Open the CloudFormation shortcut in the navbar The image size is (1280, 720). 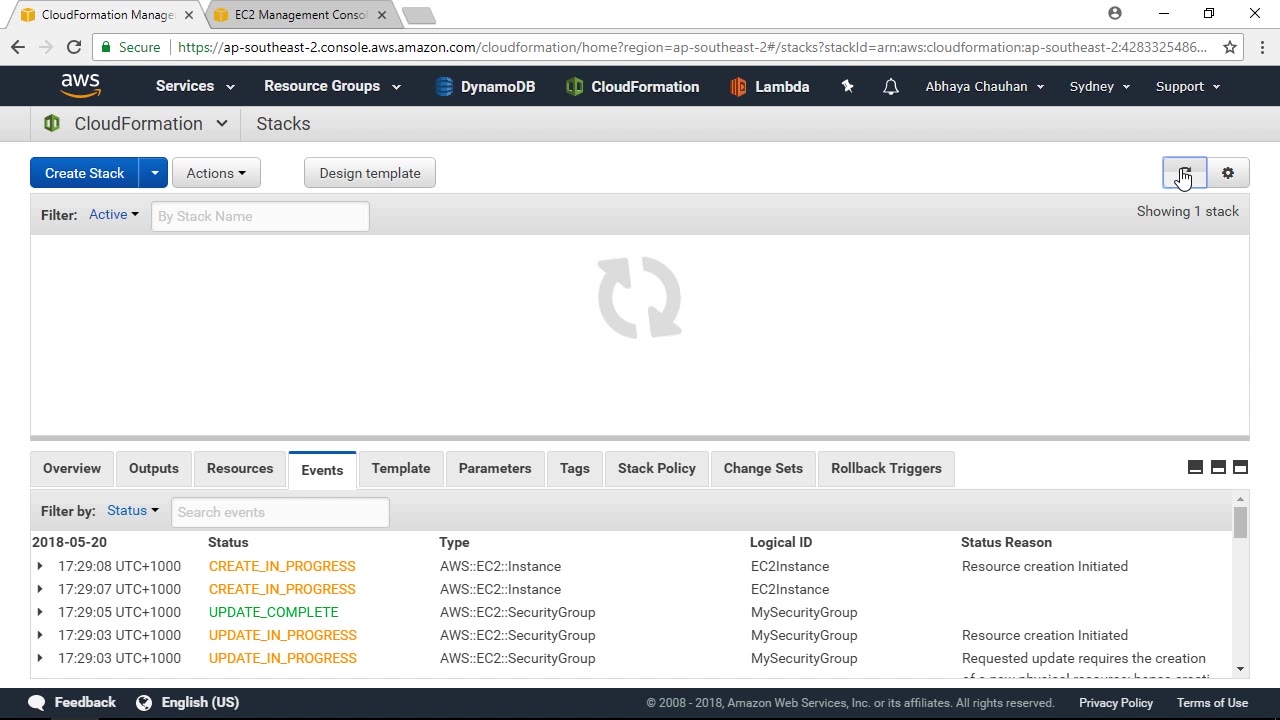632,87
